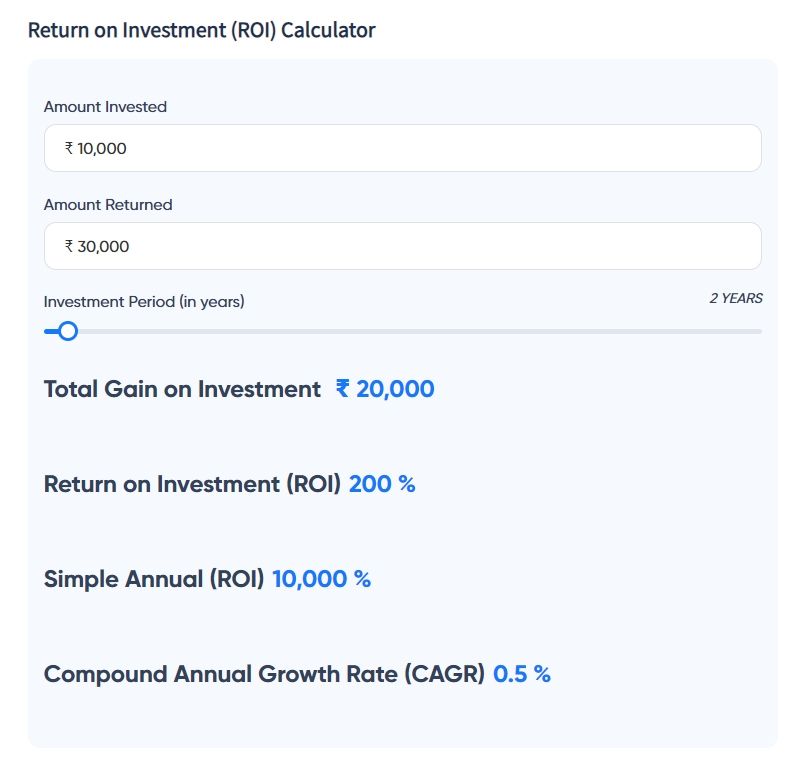Click the 0.5 % CAGR result value
Viewport: 800px width, 764px height.
(522, 674)
